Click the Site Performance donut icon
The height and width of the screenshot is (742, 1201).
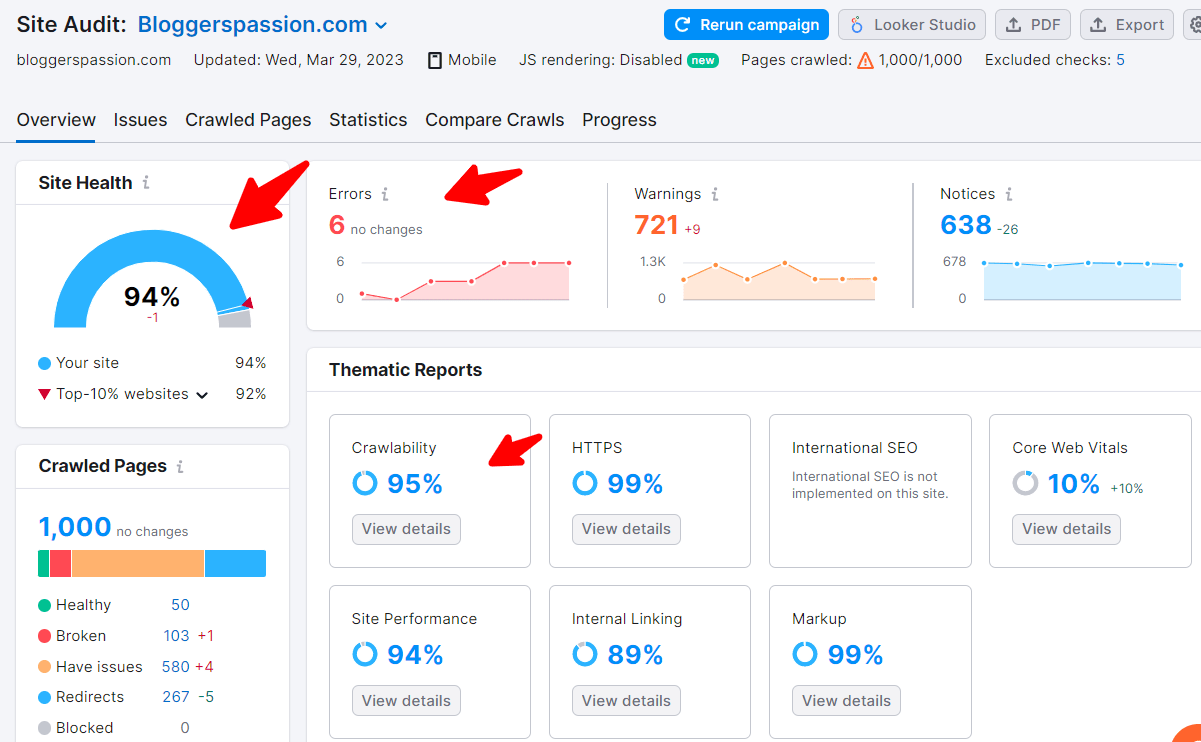[x=365, y=655]
